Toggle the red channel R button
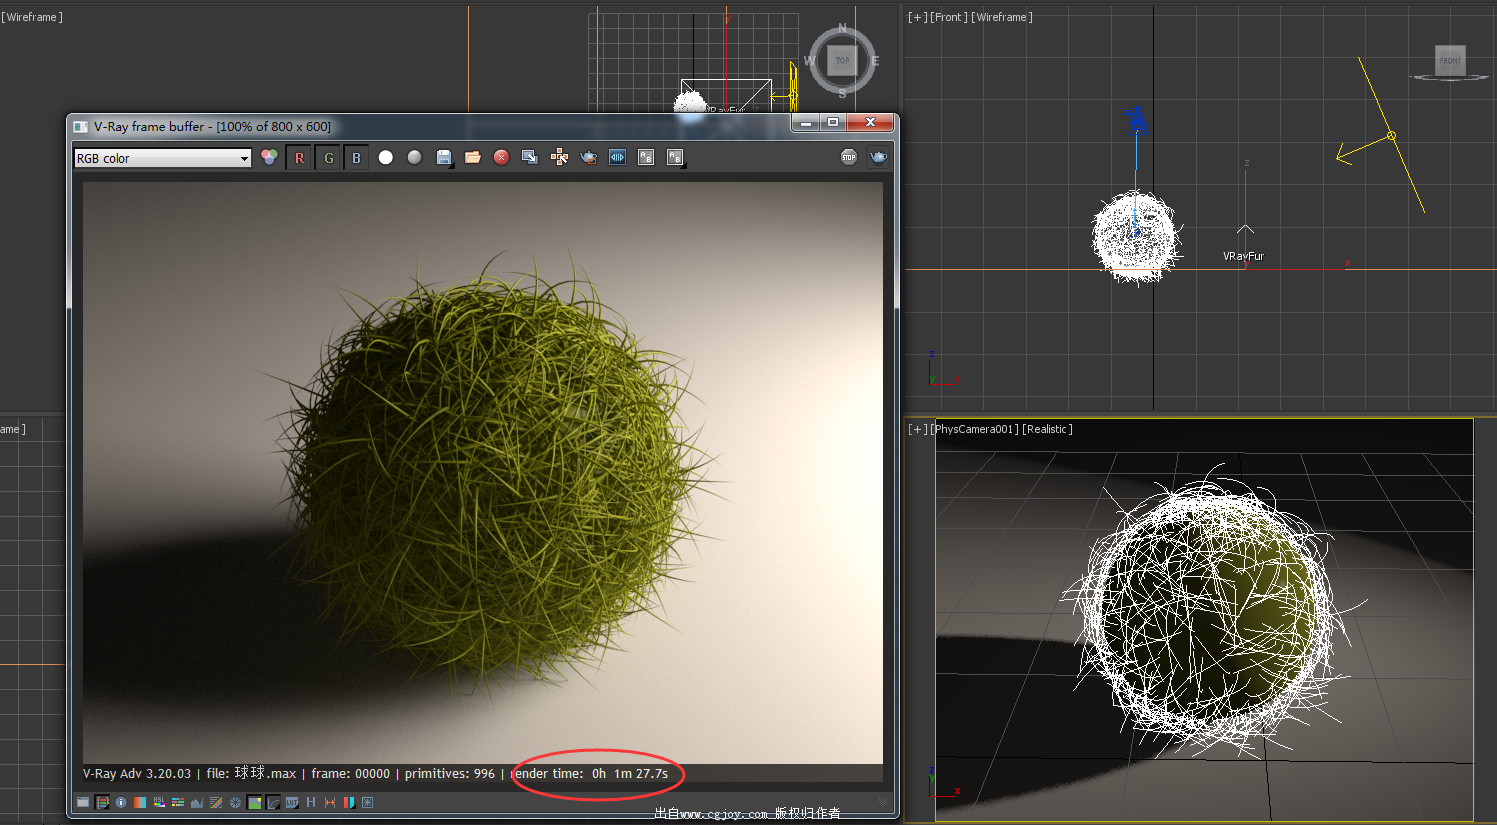 299,157
